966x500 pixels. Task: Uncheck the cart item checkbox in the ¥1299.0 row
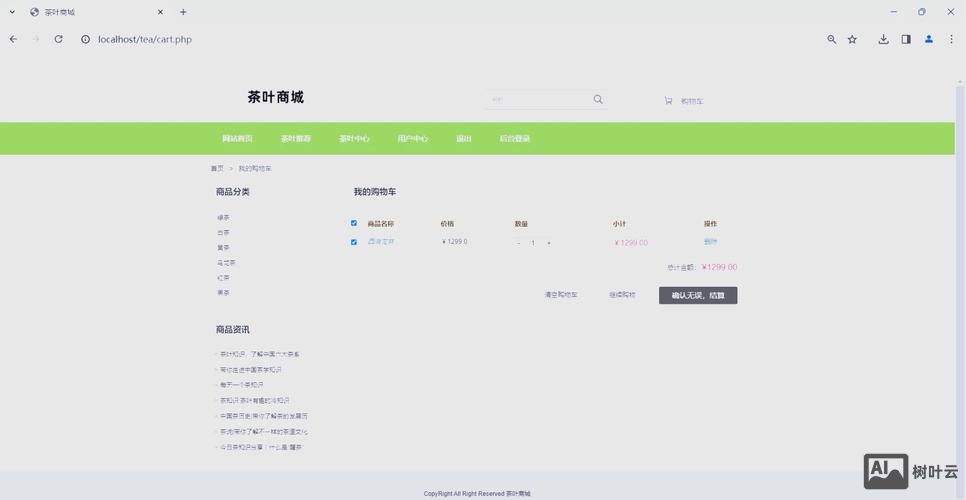tap(354, 242)
